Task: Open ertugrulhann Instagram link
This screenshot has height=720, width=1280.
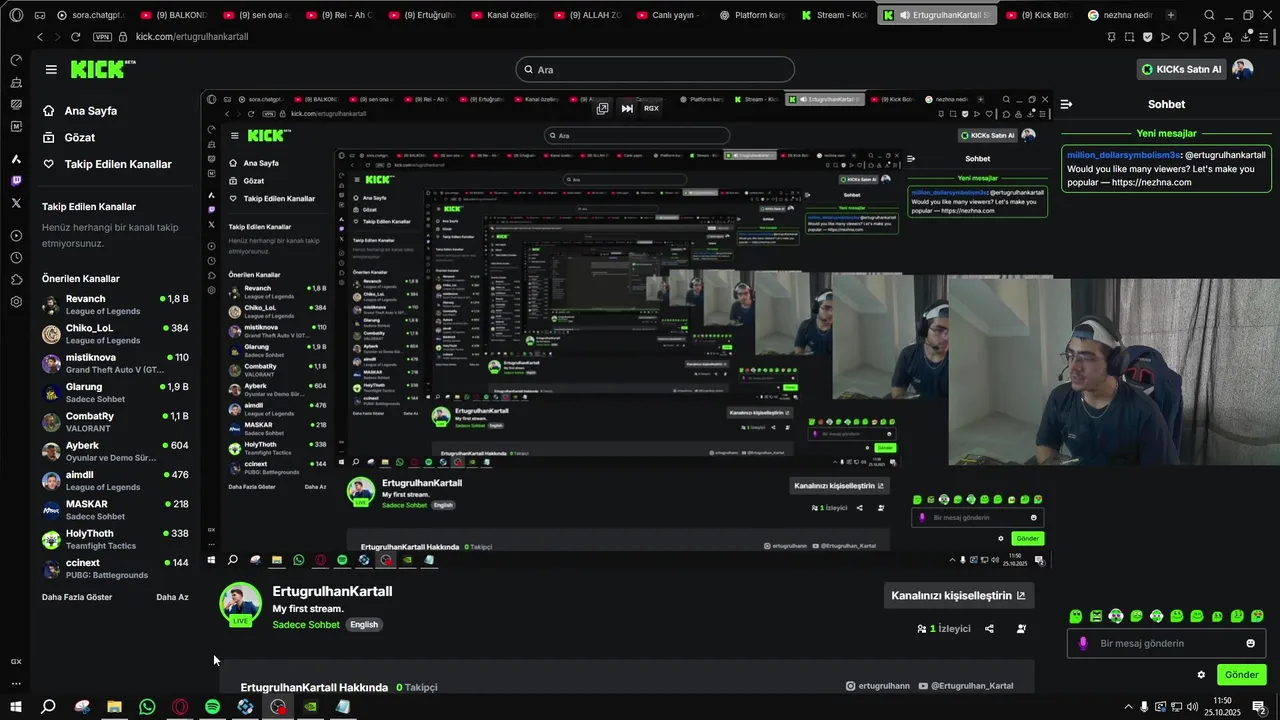Action: tap(878, 686)
